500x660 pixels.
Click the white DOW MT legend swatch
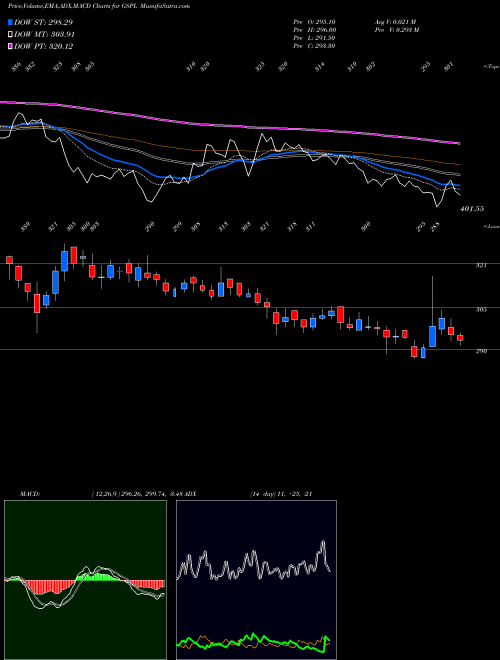point(10,34)
